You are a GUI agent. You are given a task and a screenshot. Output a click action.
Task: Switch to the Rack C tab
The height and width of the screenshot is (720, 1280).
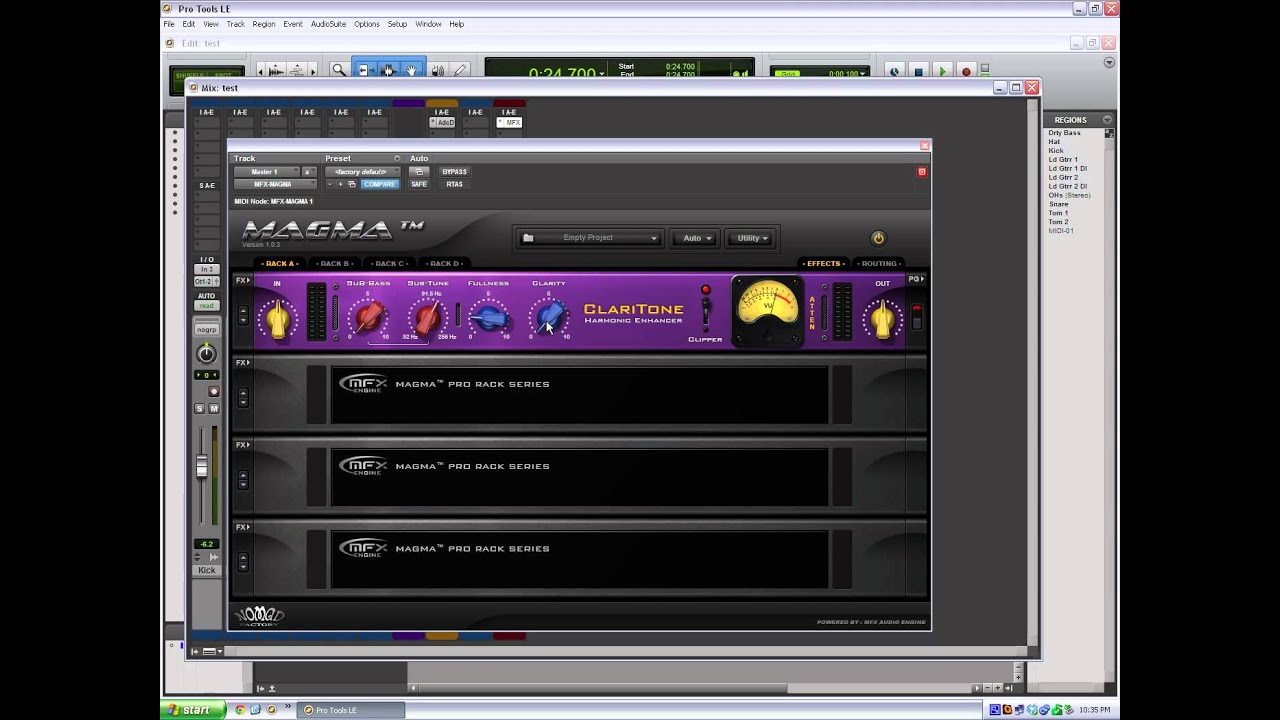point(389,264)
